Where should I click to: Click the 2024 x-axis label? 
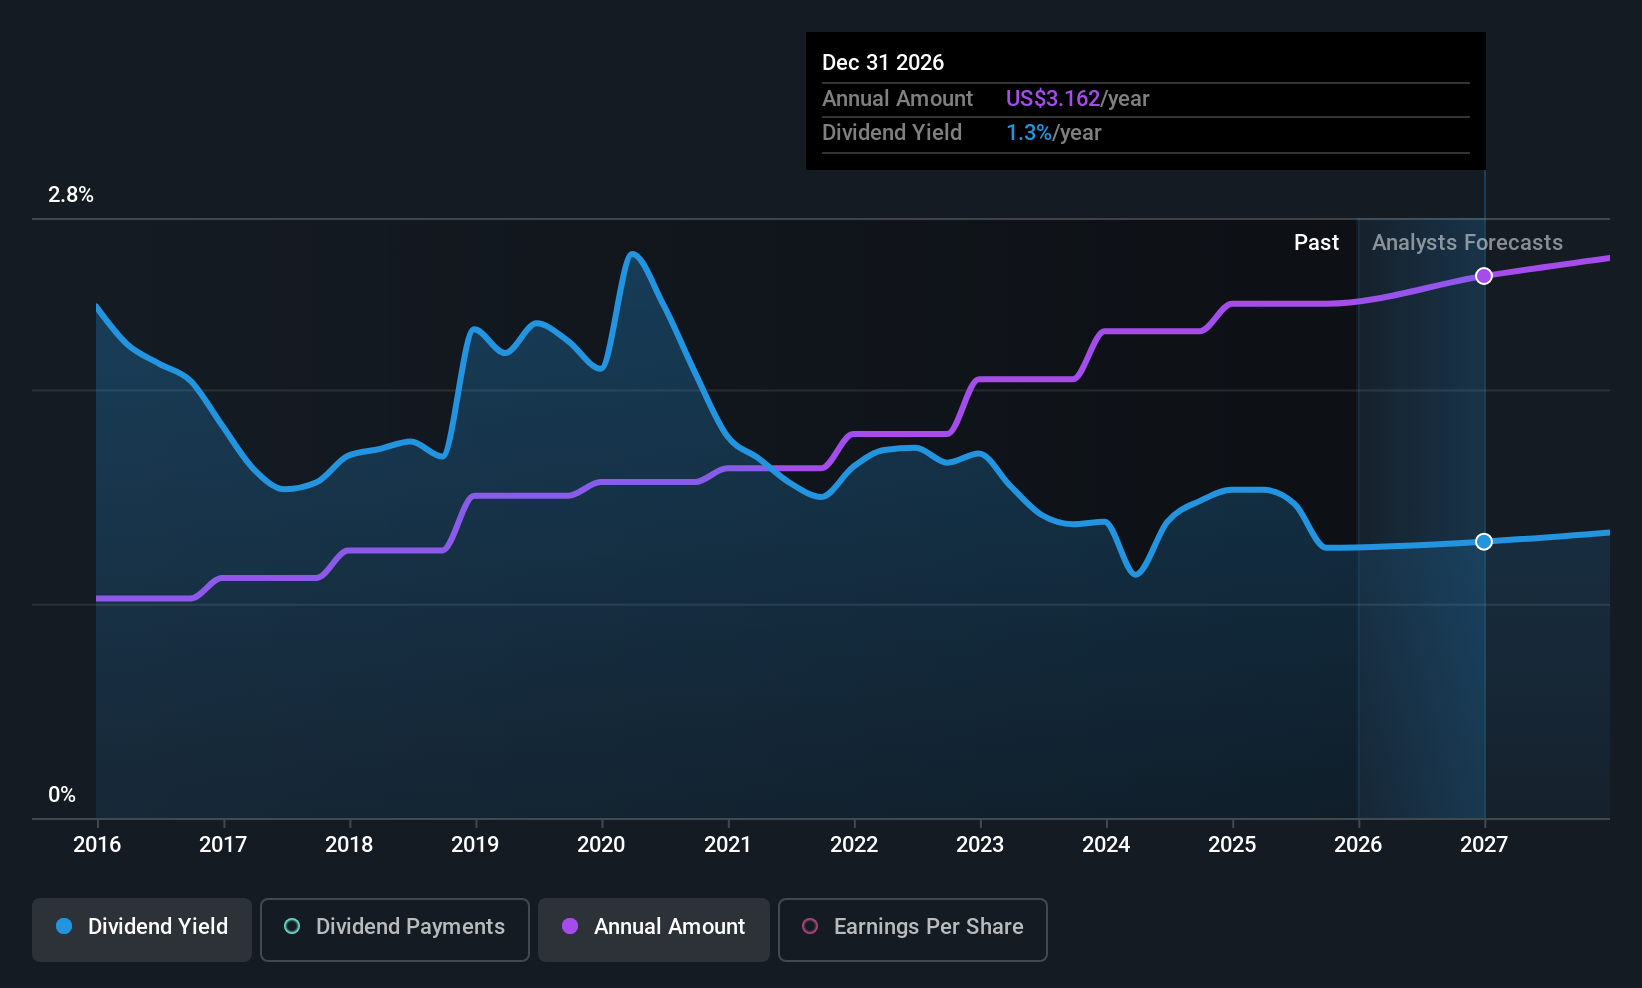[x=1106, y=845]
